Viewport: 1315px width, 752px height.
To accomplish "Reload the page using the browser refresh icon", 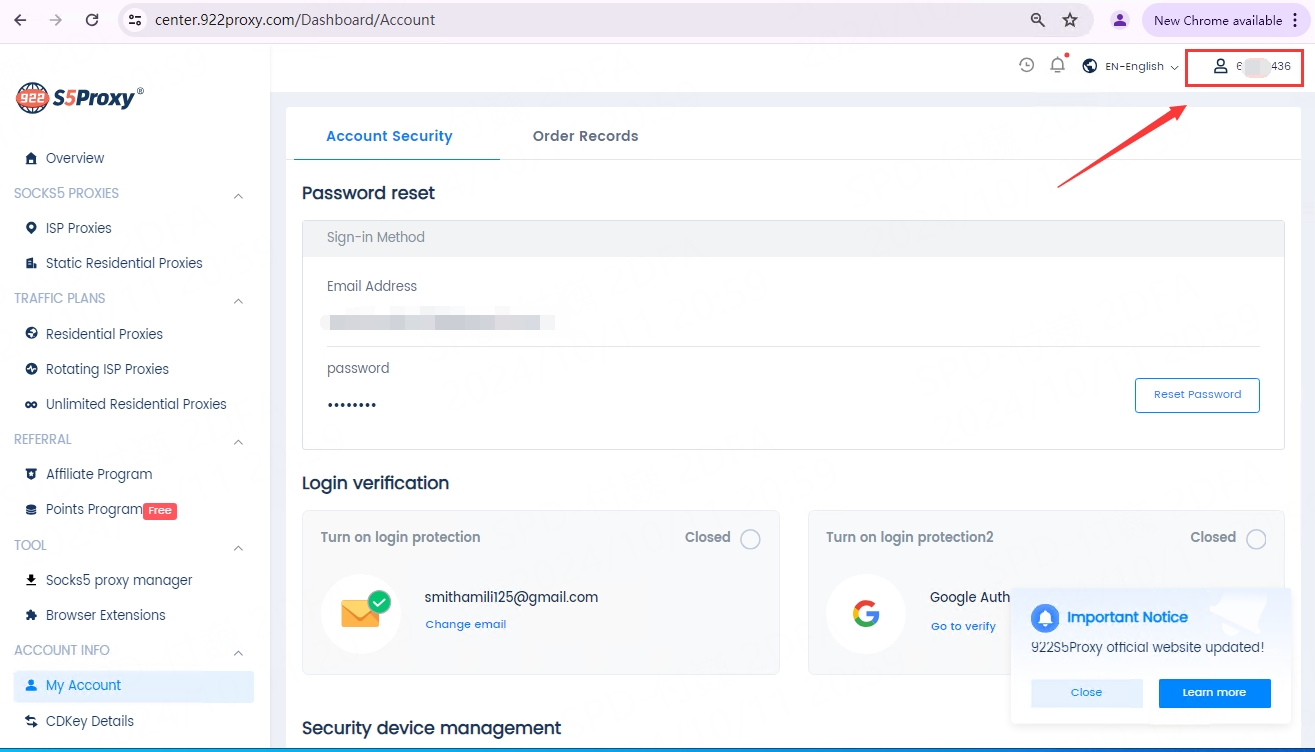I will pyautogui.click(x=92, y=20).
